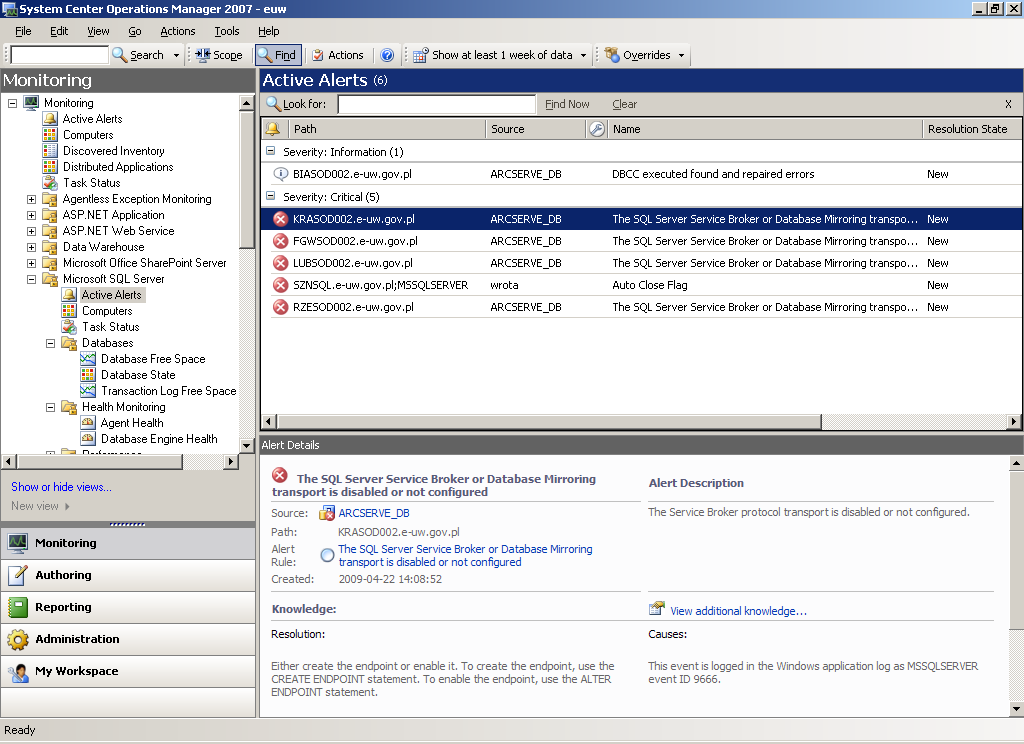Open the Edit menu
1024x744 pixels.
tap(59, 31)
